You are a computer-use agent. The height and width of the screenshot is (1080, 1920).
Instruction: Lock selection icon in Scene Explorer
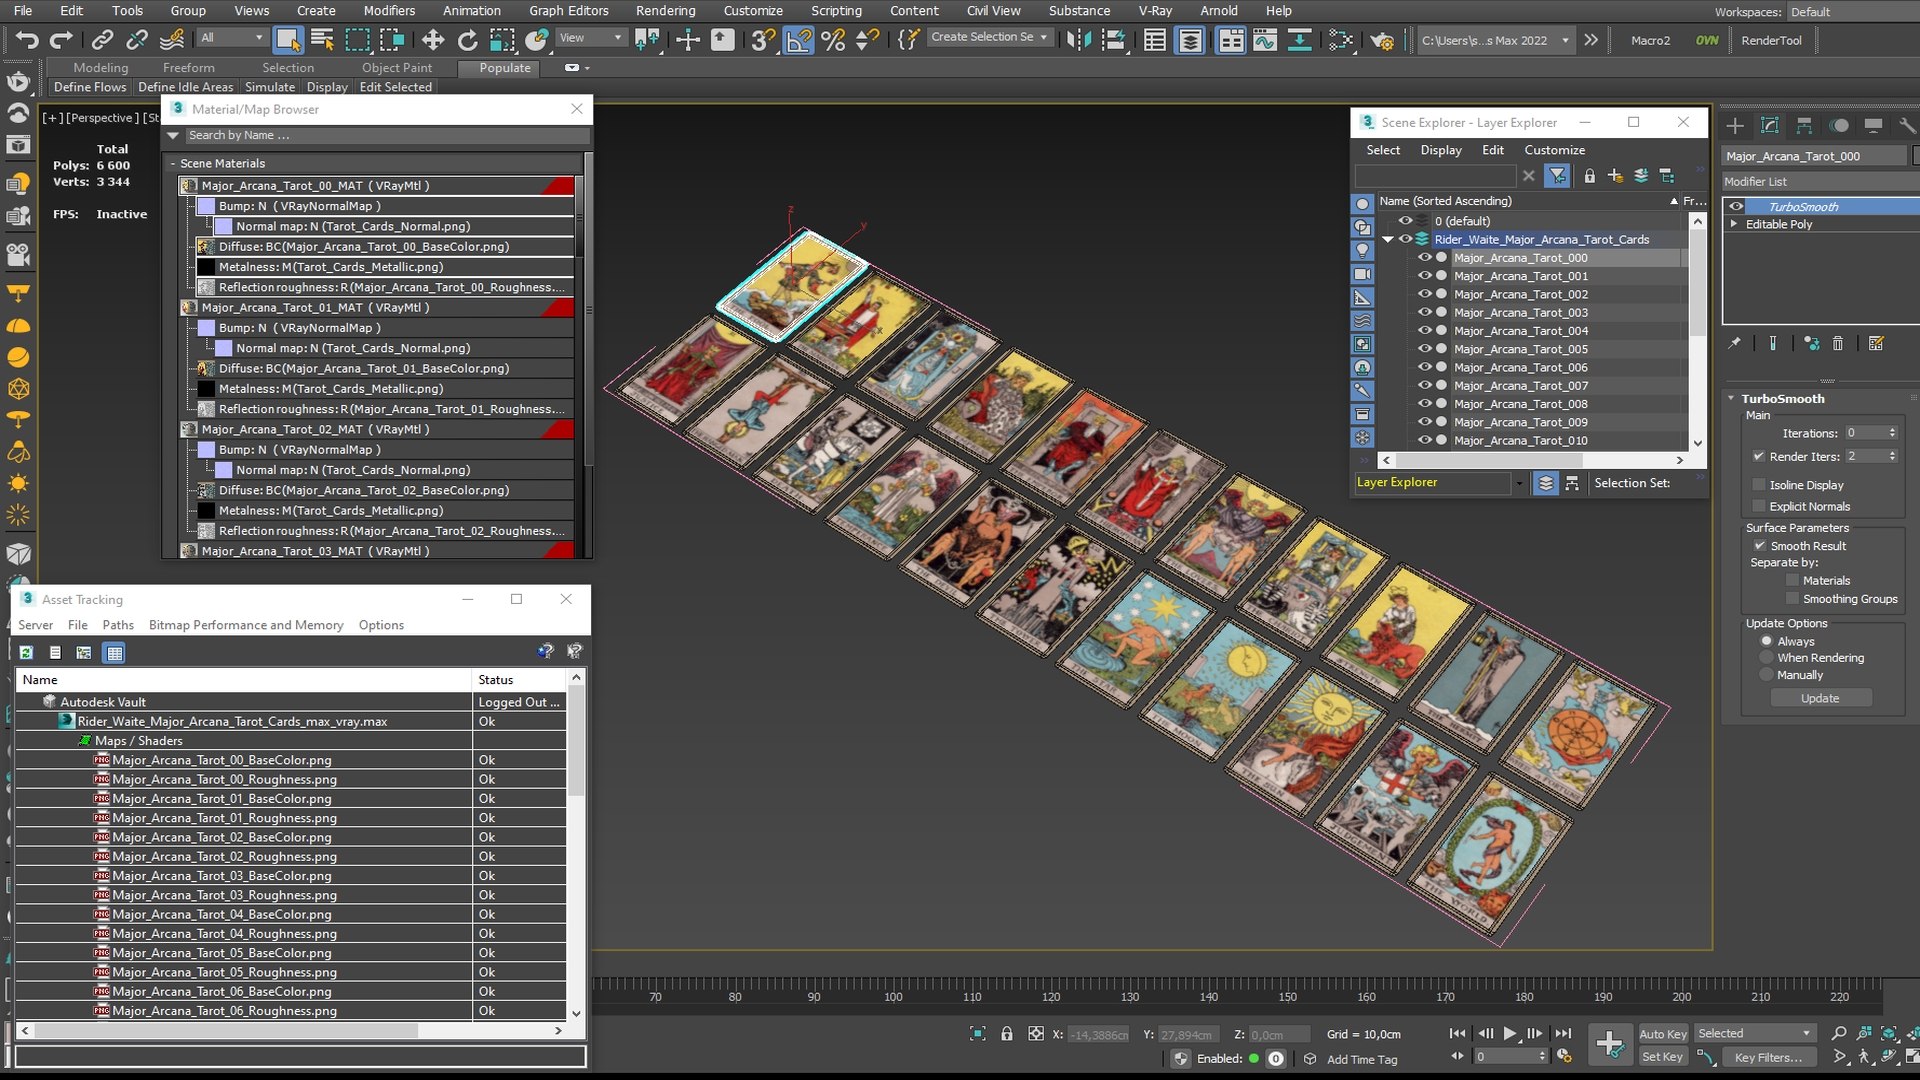coord(1589,176)
